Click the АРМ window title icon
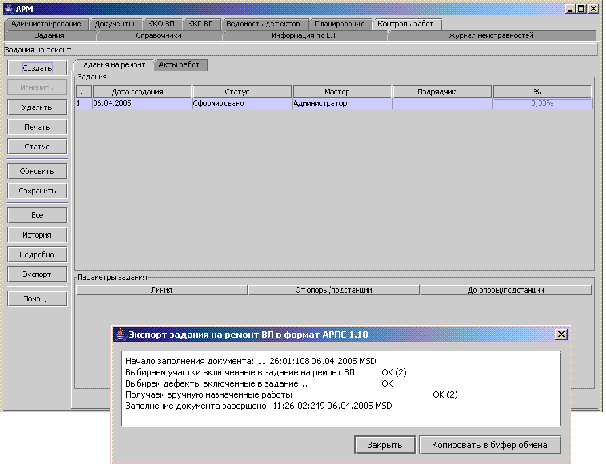606x467 pixels. click(x=9, y=9)
